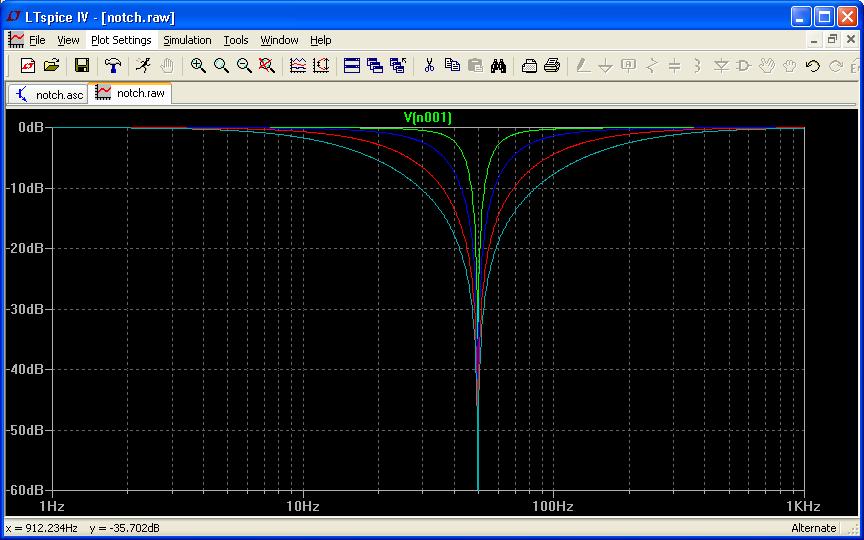Click the 1KHz horizontal axis label
Screen dimensions: 864x540
pyautogui.click(x=803, y=506)
